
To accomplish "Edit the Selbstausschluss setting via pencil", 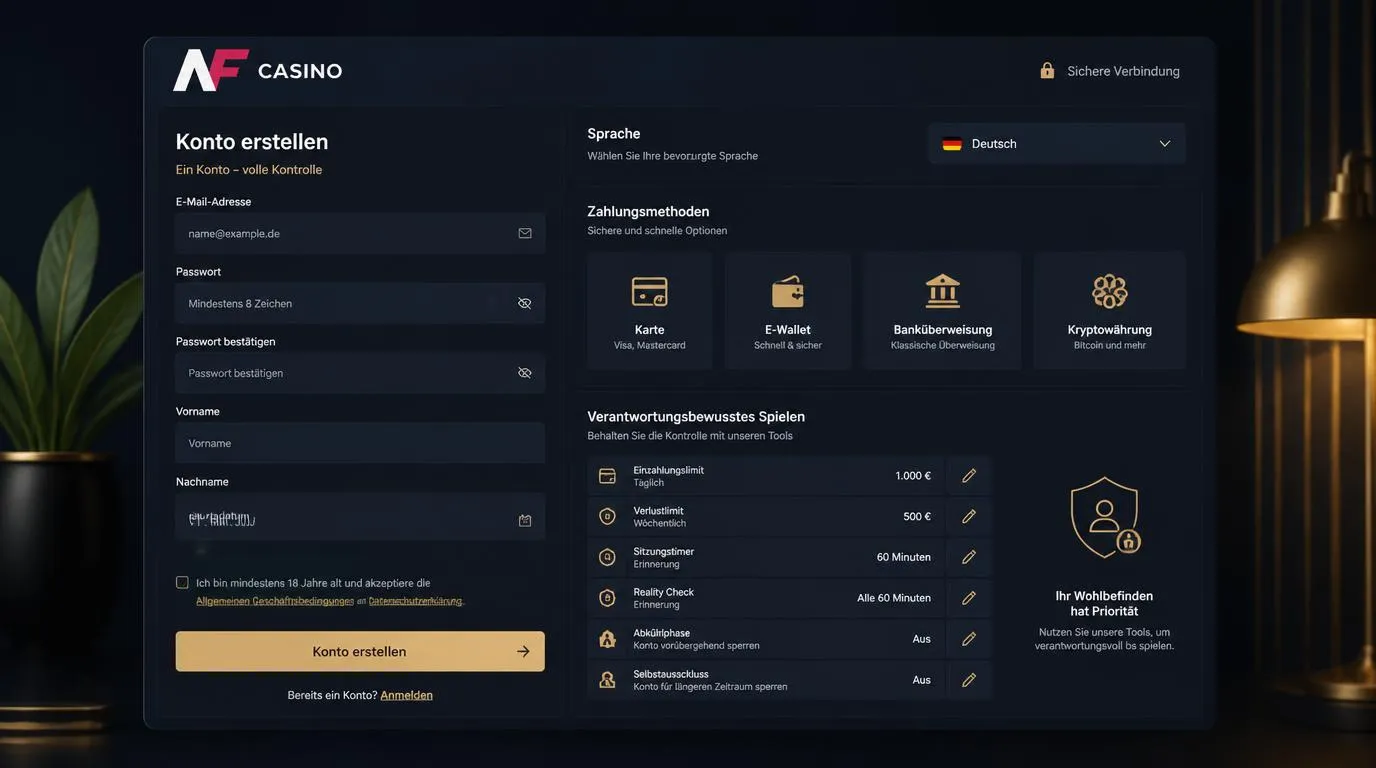I will click(969, 680).
